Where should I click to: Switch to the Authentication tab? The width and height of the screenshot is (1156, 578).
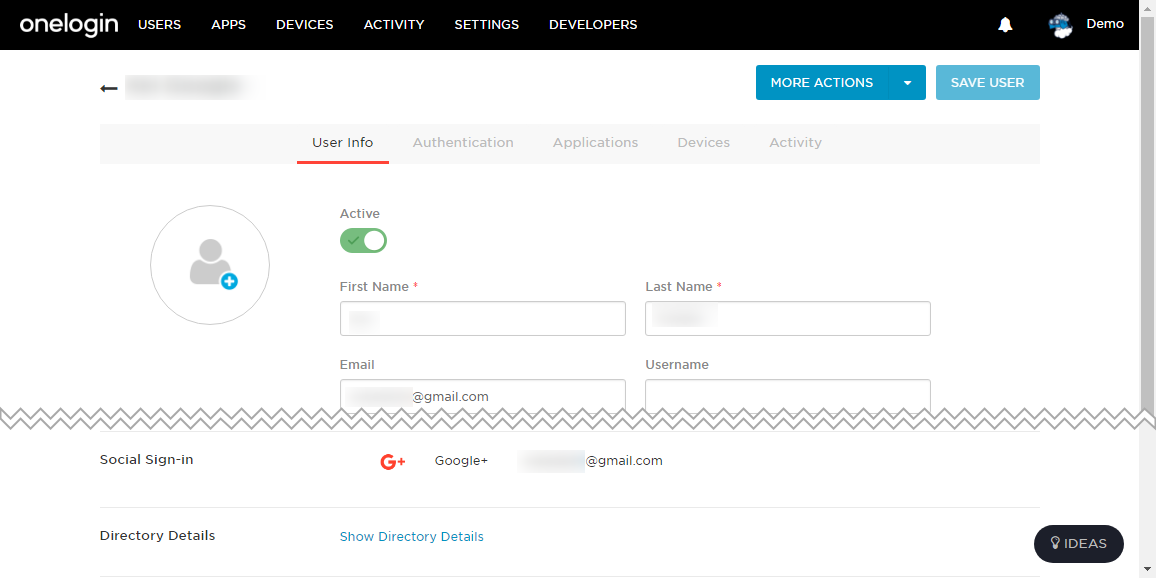[x=463, y=143]
